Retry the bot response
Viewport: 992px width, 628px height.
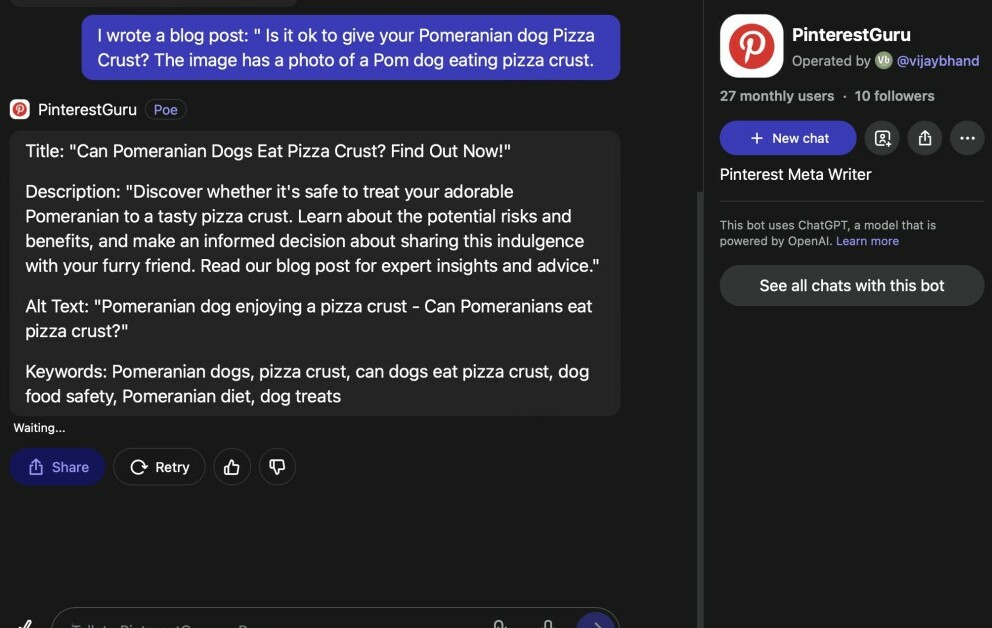159,467
